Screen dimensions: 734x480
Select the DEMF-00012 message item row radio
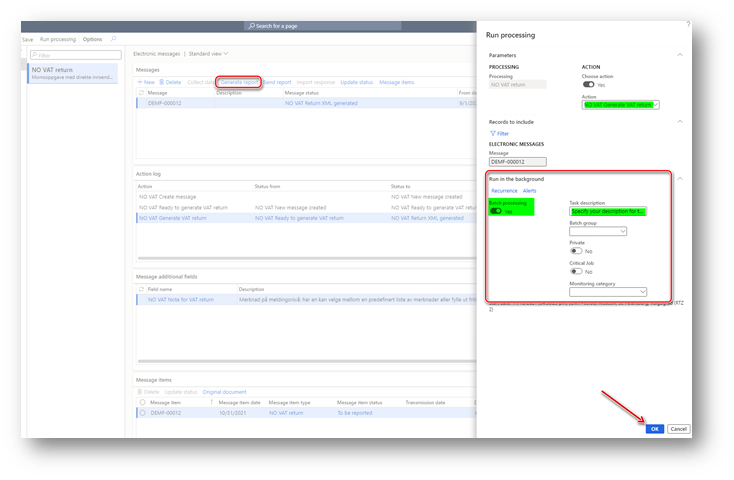click(143, 413)
